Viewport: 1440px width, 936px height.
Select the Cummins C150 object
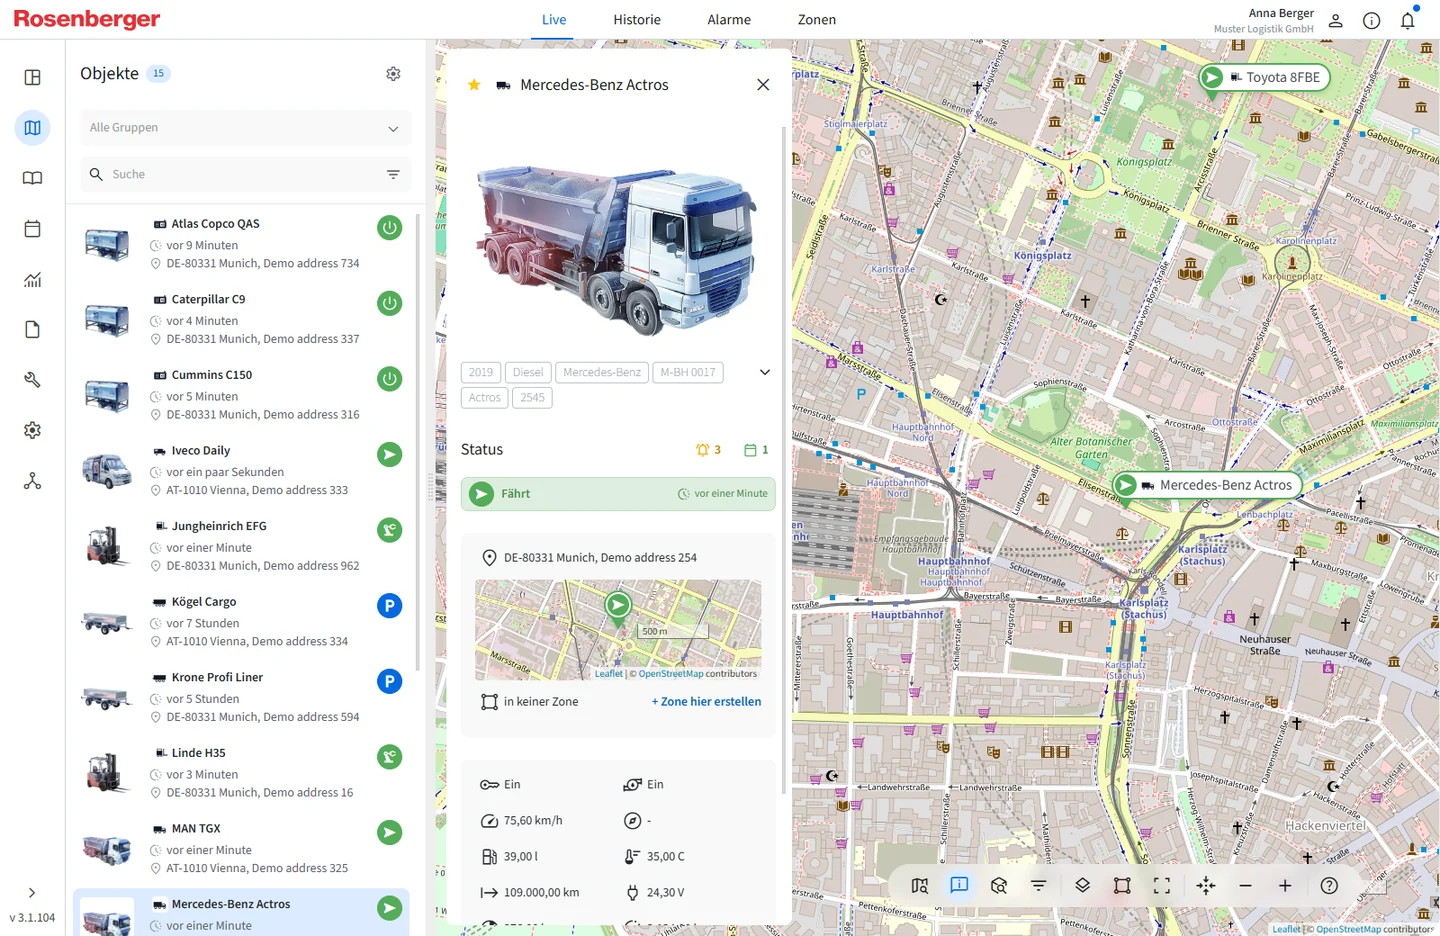tap(242, 394)
